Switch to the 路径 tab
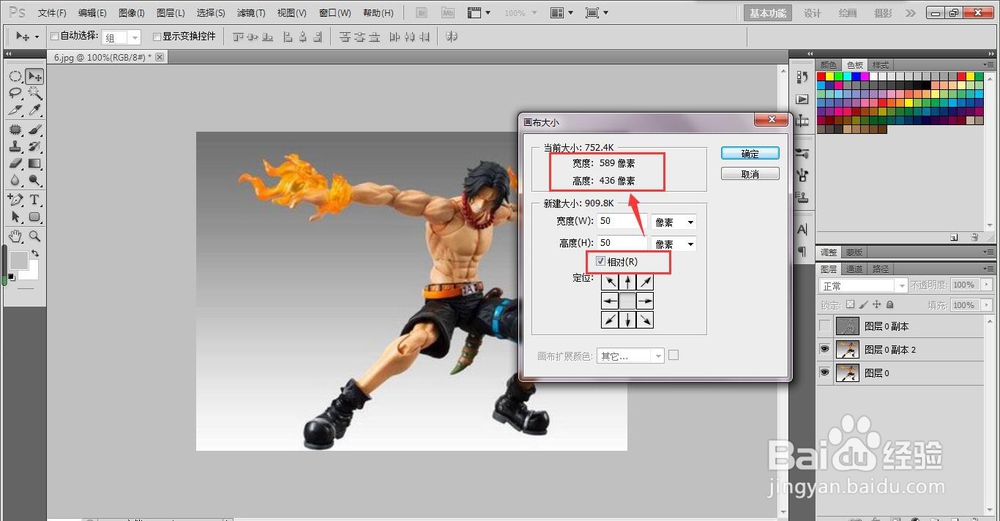This screenshot has width=1000, height=521. 880,269
